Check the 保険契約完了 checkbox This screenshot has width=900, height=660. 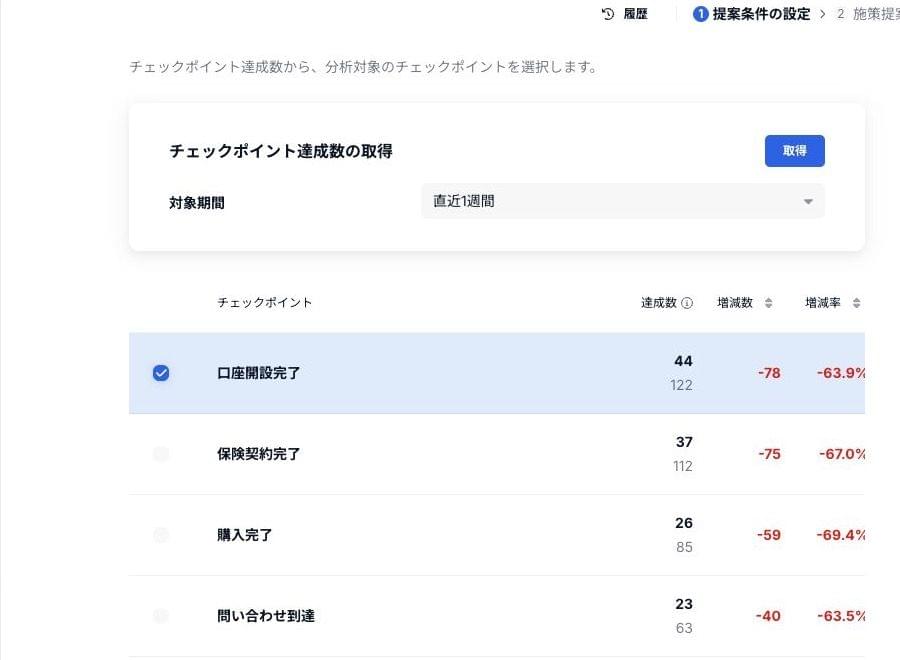(161, 454)
